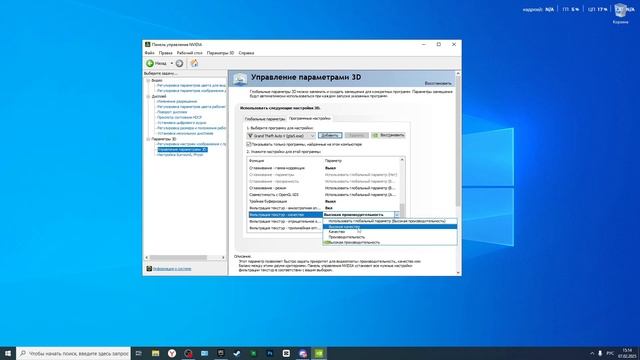Select Поворот дисплея in task tree

coord(172,112)
